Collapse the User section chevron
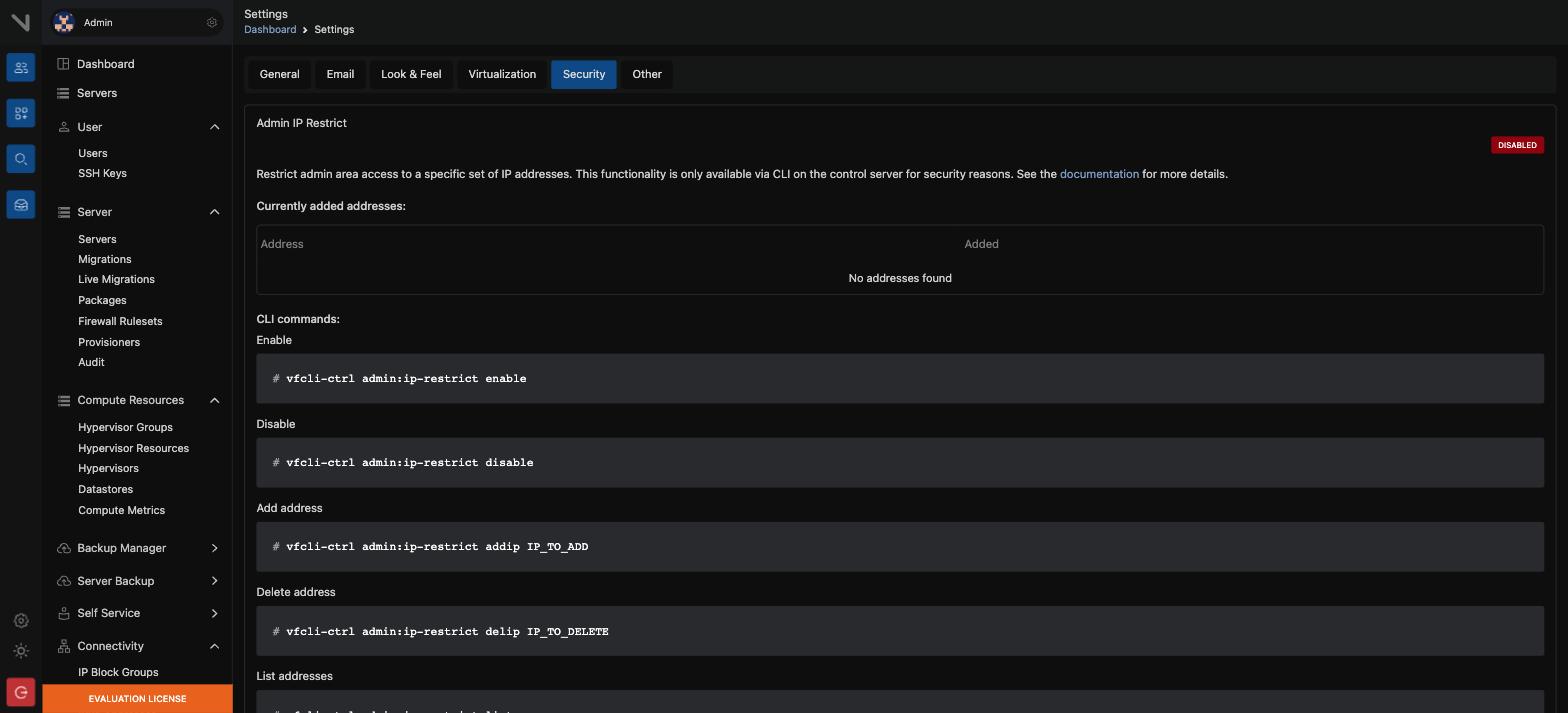 pyautogui.click(x=214, y=127)
